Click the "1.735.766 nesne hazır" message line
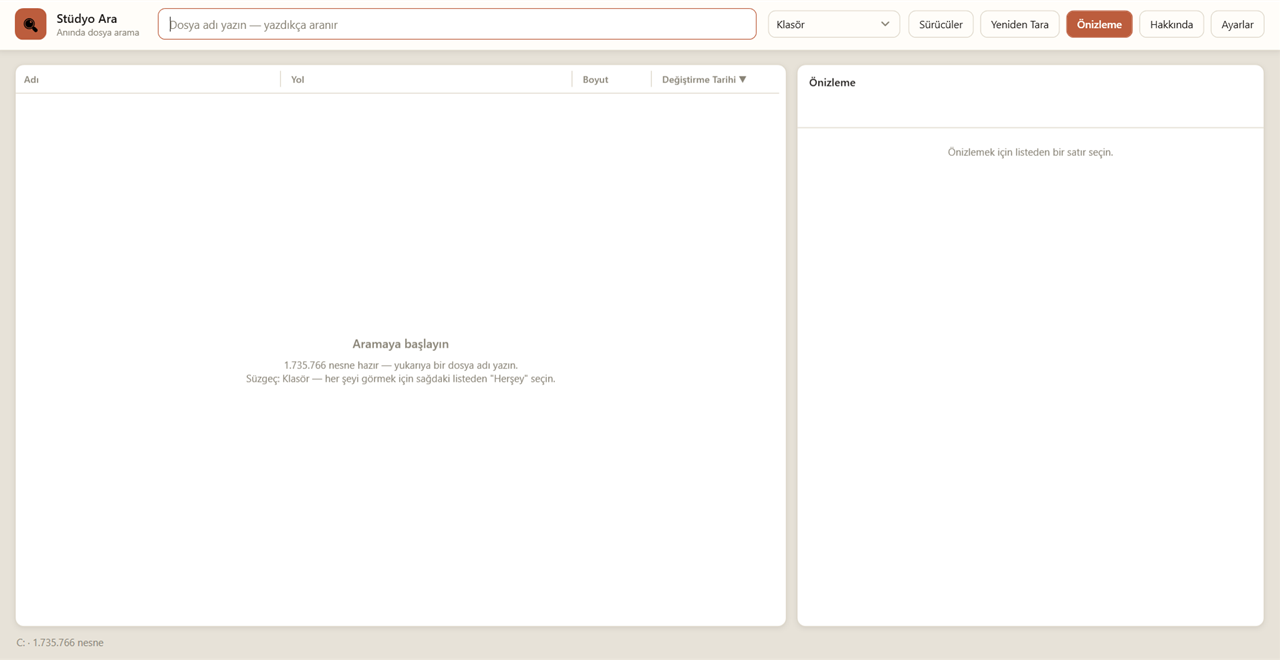 click(x=400, y=365)
